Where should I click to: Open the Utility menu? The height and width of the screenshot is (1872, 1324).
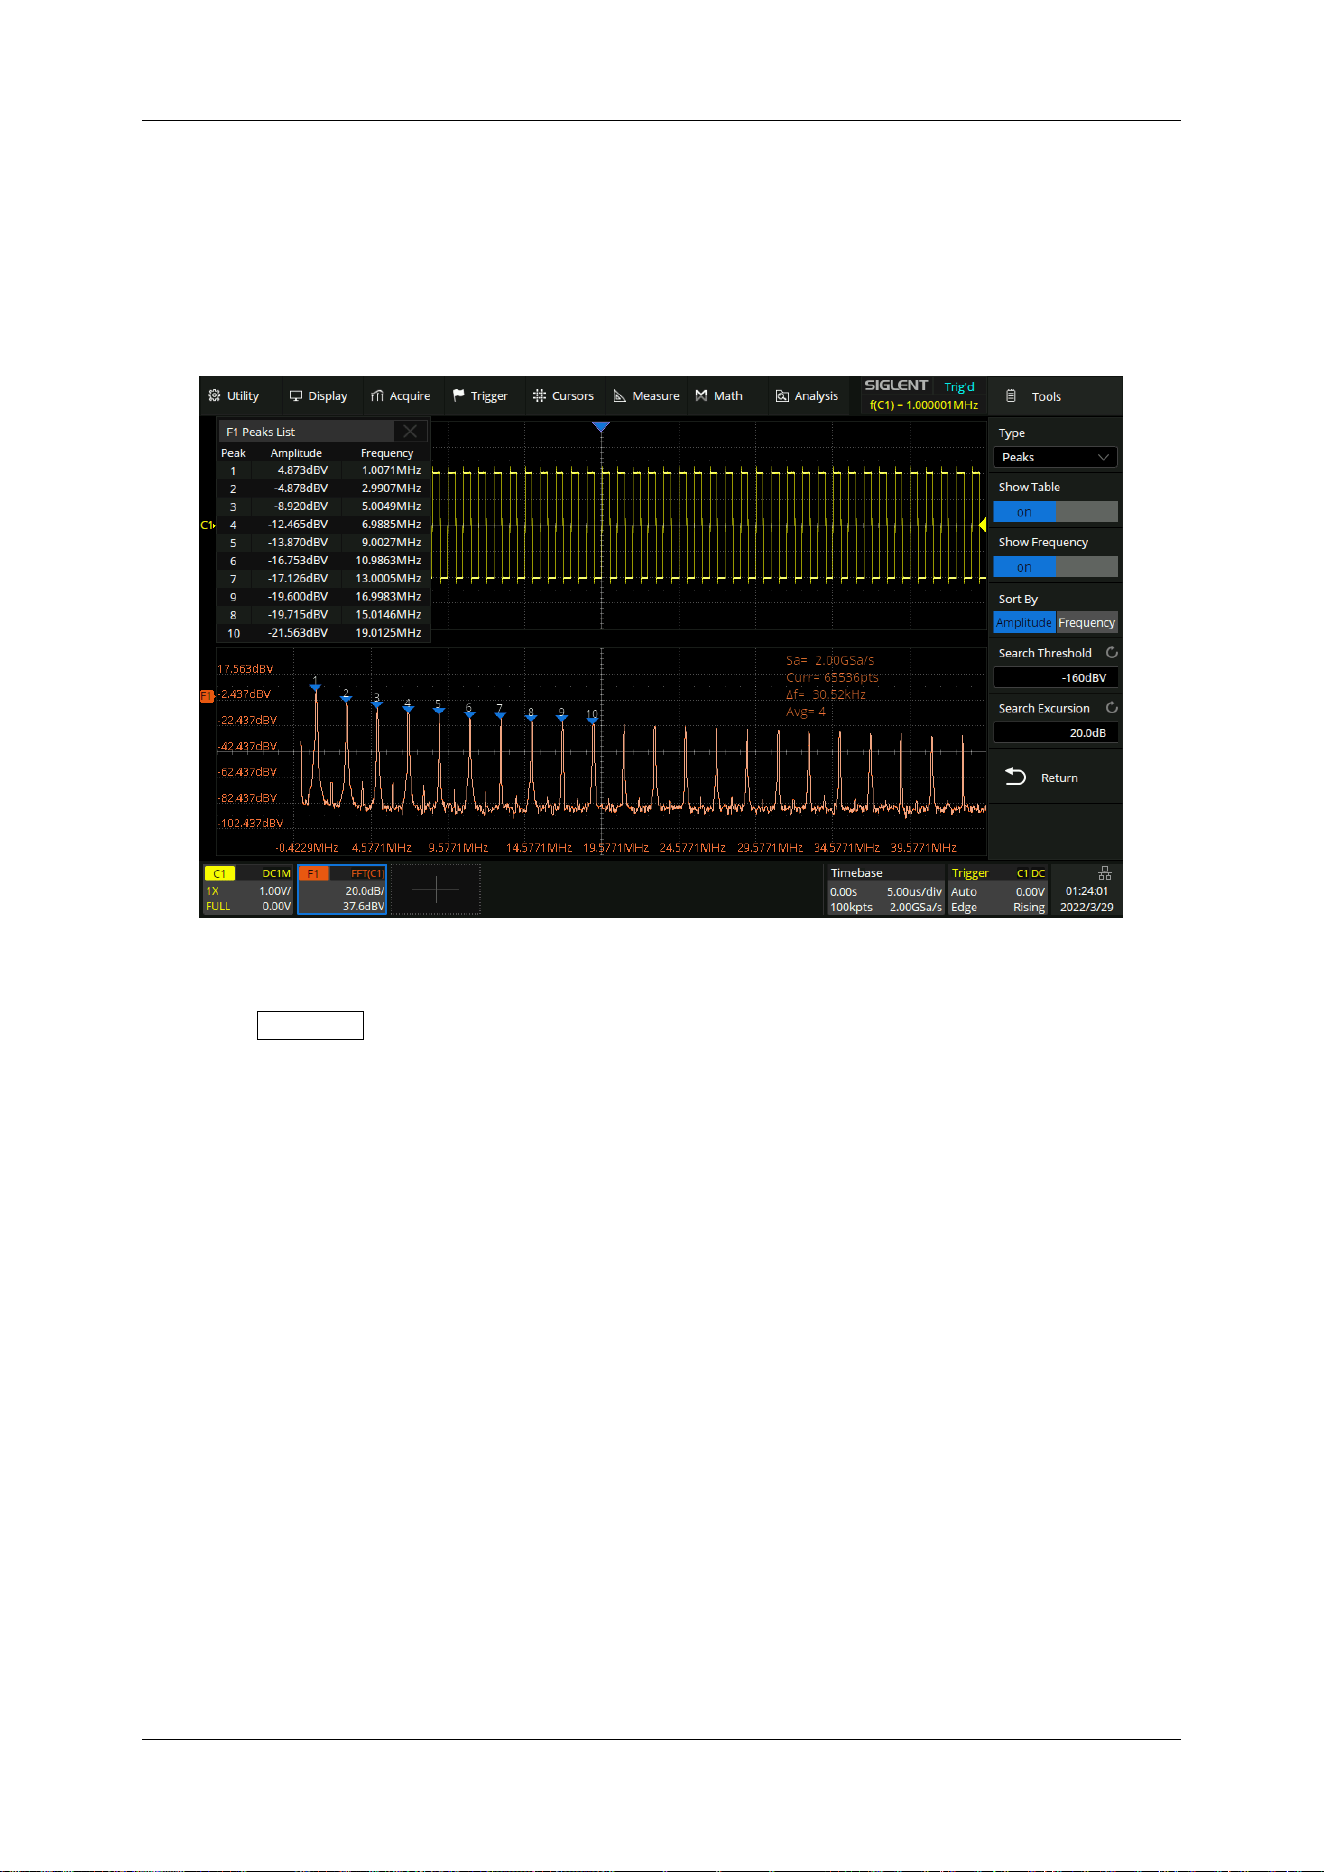pos(233,396)
